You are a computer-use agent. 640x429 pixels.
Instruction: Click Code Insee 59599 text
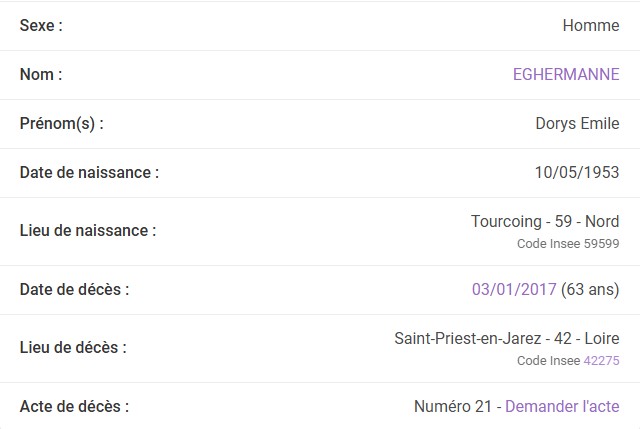pos(567,243)
